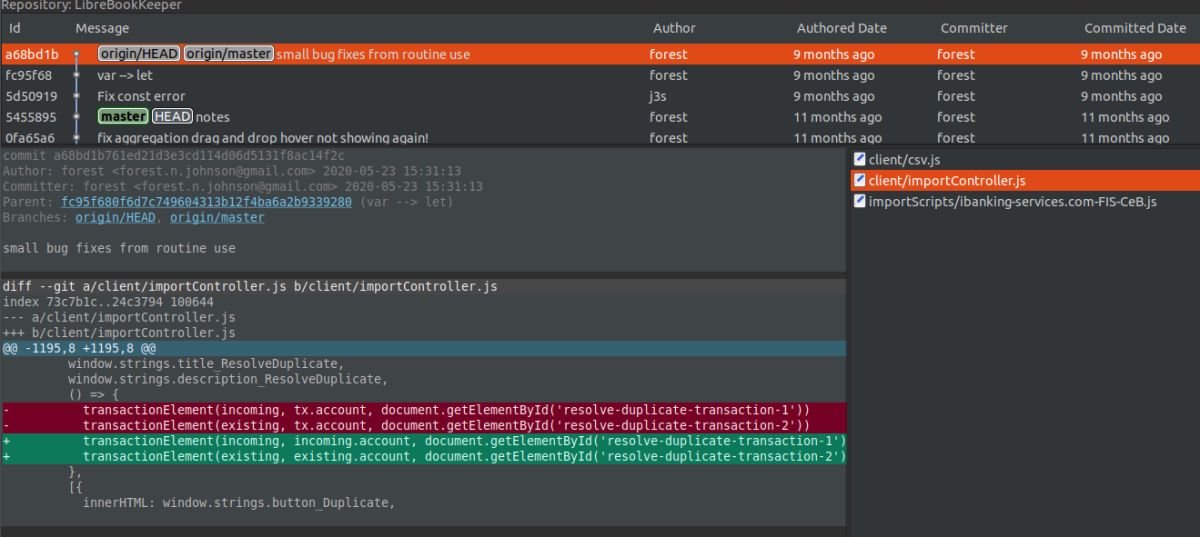The height and width of the screenshot is (537, 1200).
Task: Select client/importController.js file entry
Action: (x=1025, y=180)
